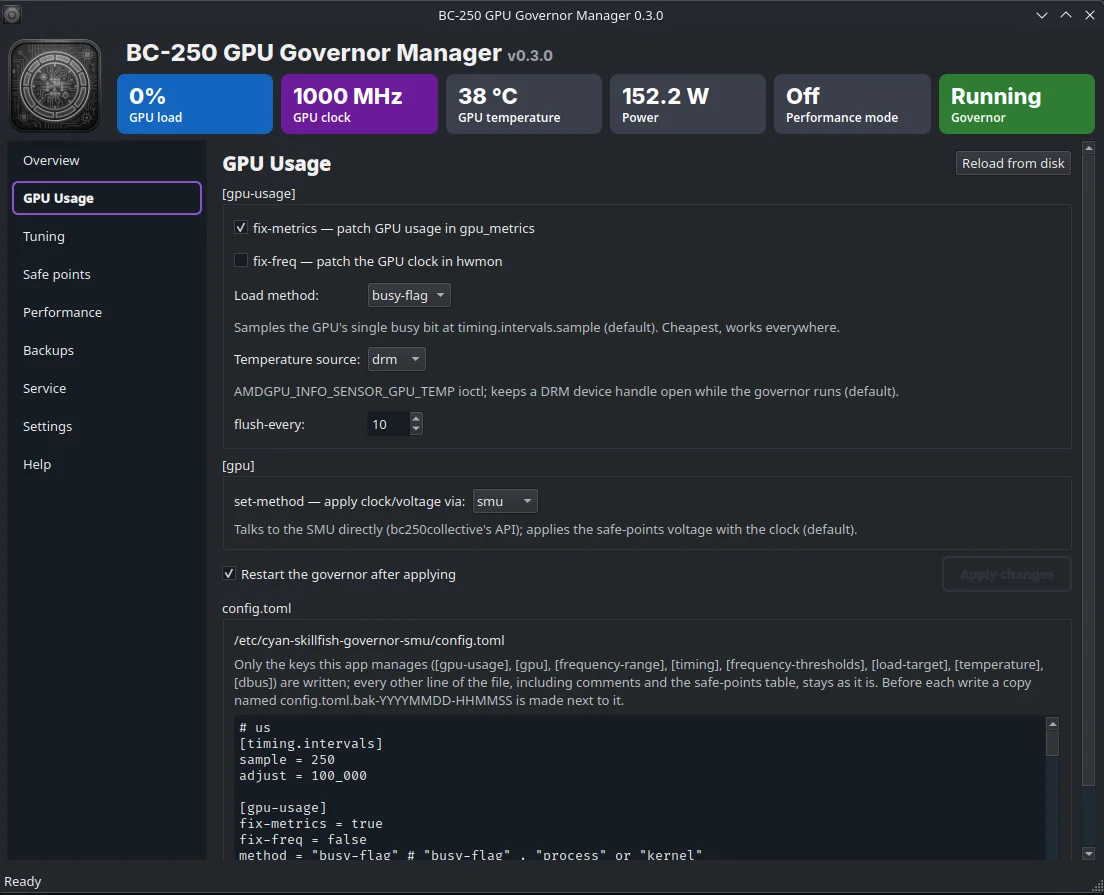The width and height of the screenshot is (1104, 895).
Task: Click the 38 °C GPU temperature tile
Action: [x=524, y=104]
